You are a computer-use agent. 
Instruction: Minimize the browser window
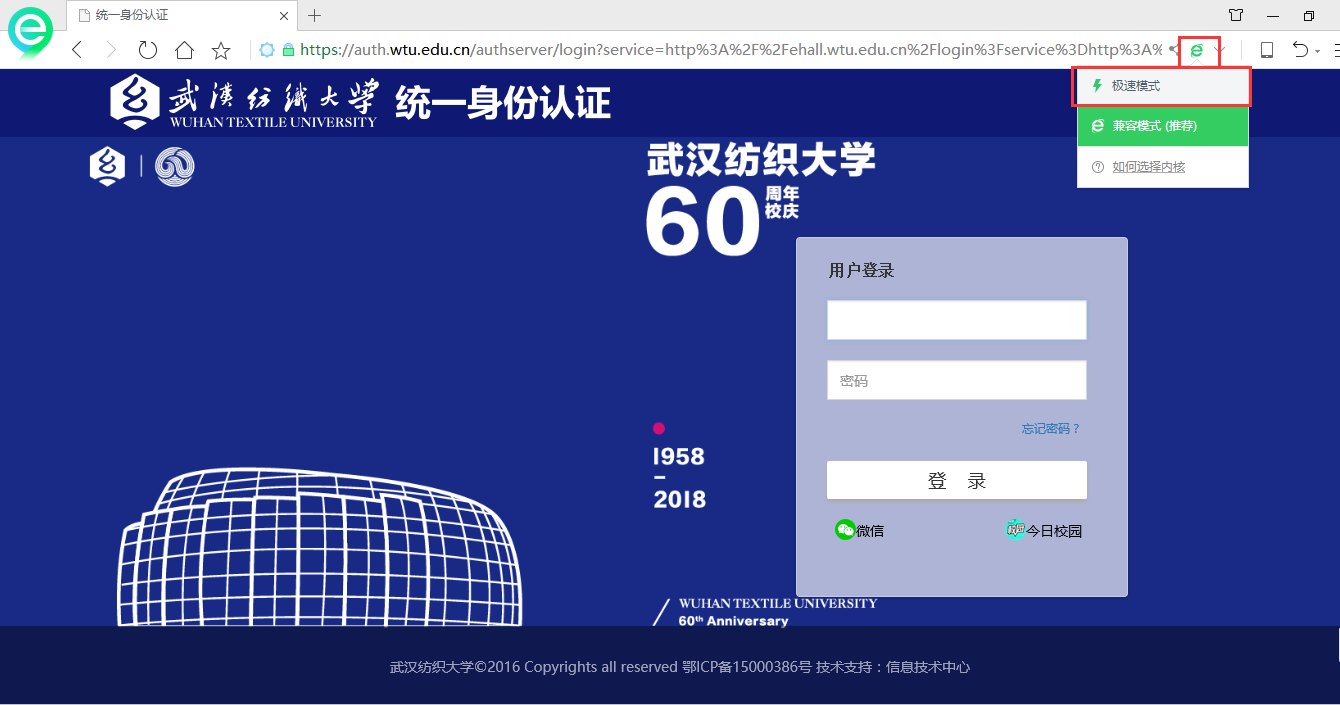[x=1273, y=15]
